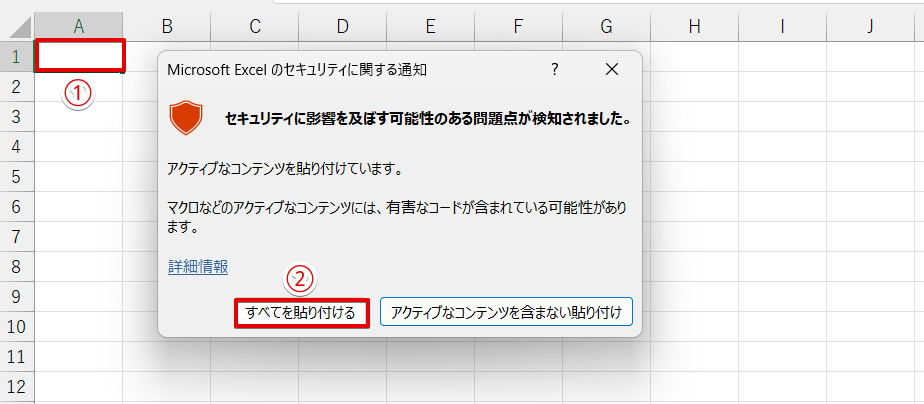
Task: Click the dialog help question mark
Action: click(554, 69)
